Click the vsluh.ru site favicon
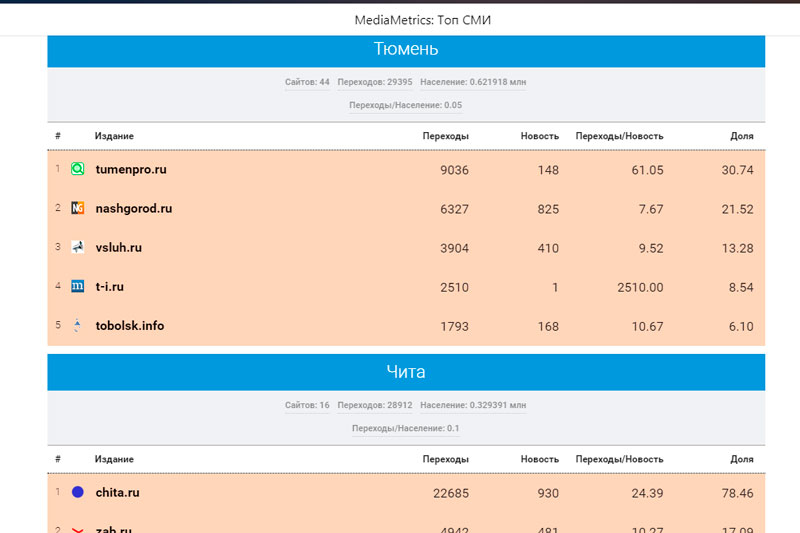Screen dimensions: 800x533 click(78, 247)
